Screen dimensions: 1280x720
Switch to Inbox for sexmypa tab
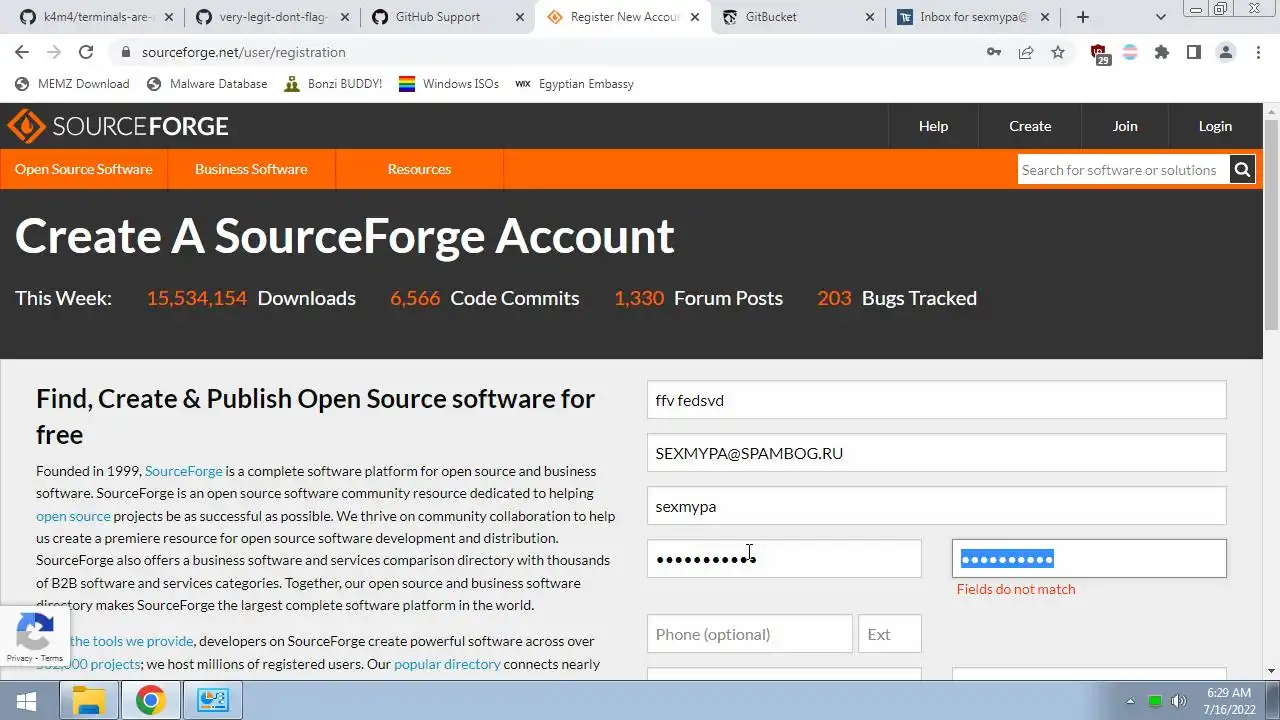[x=972, y=17]
